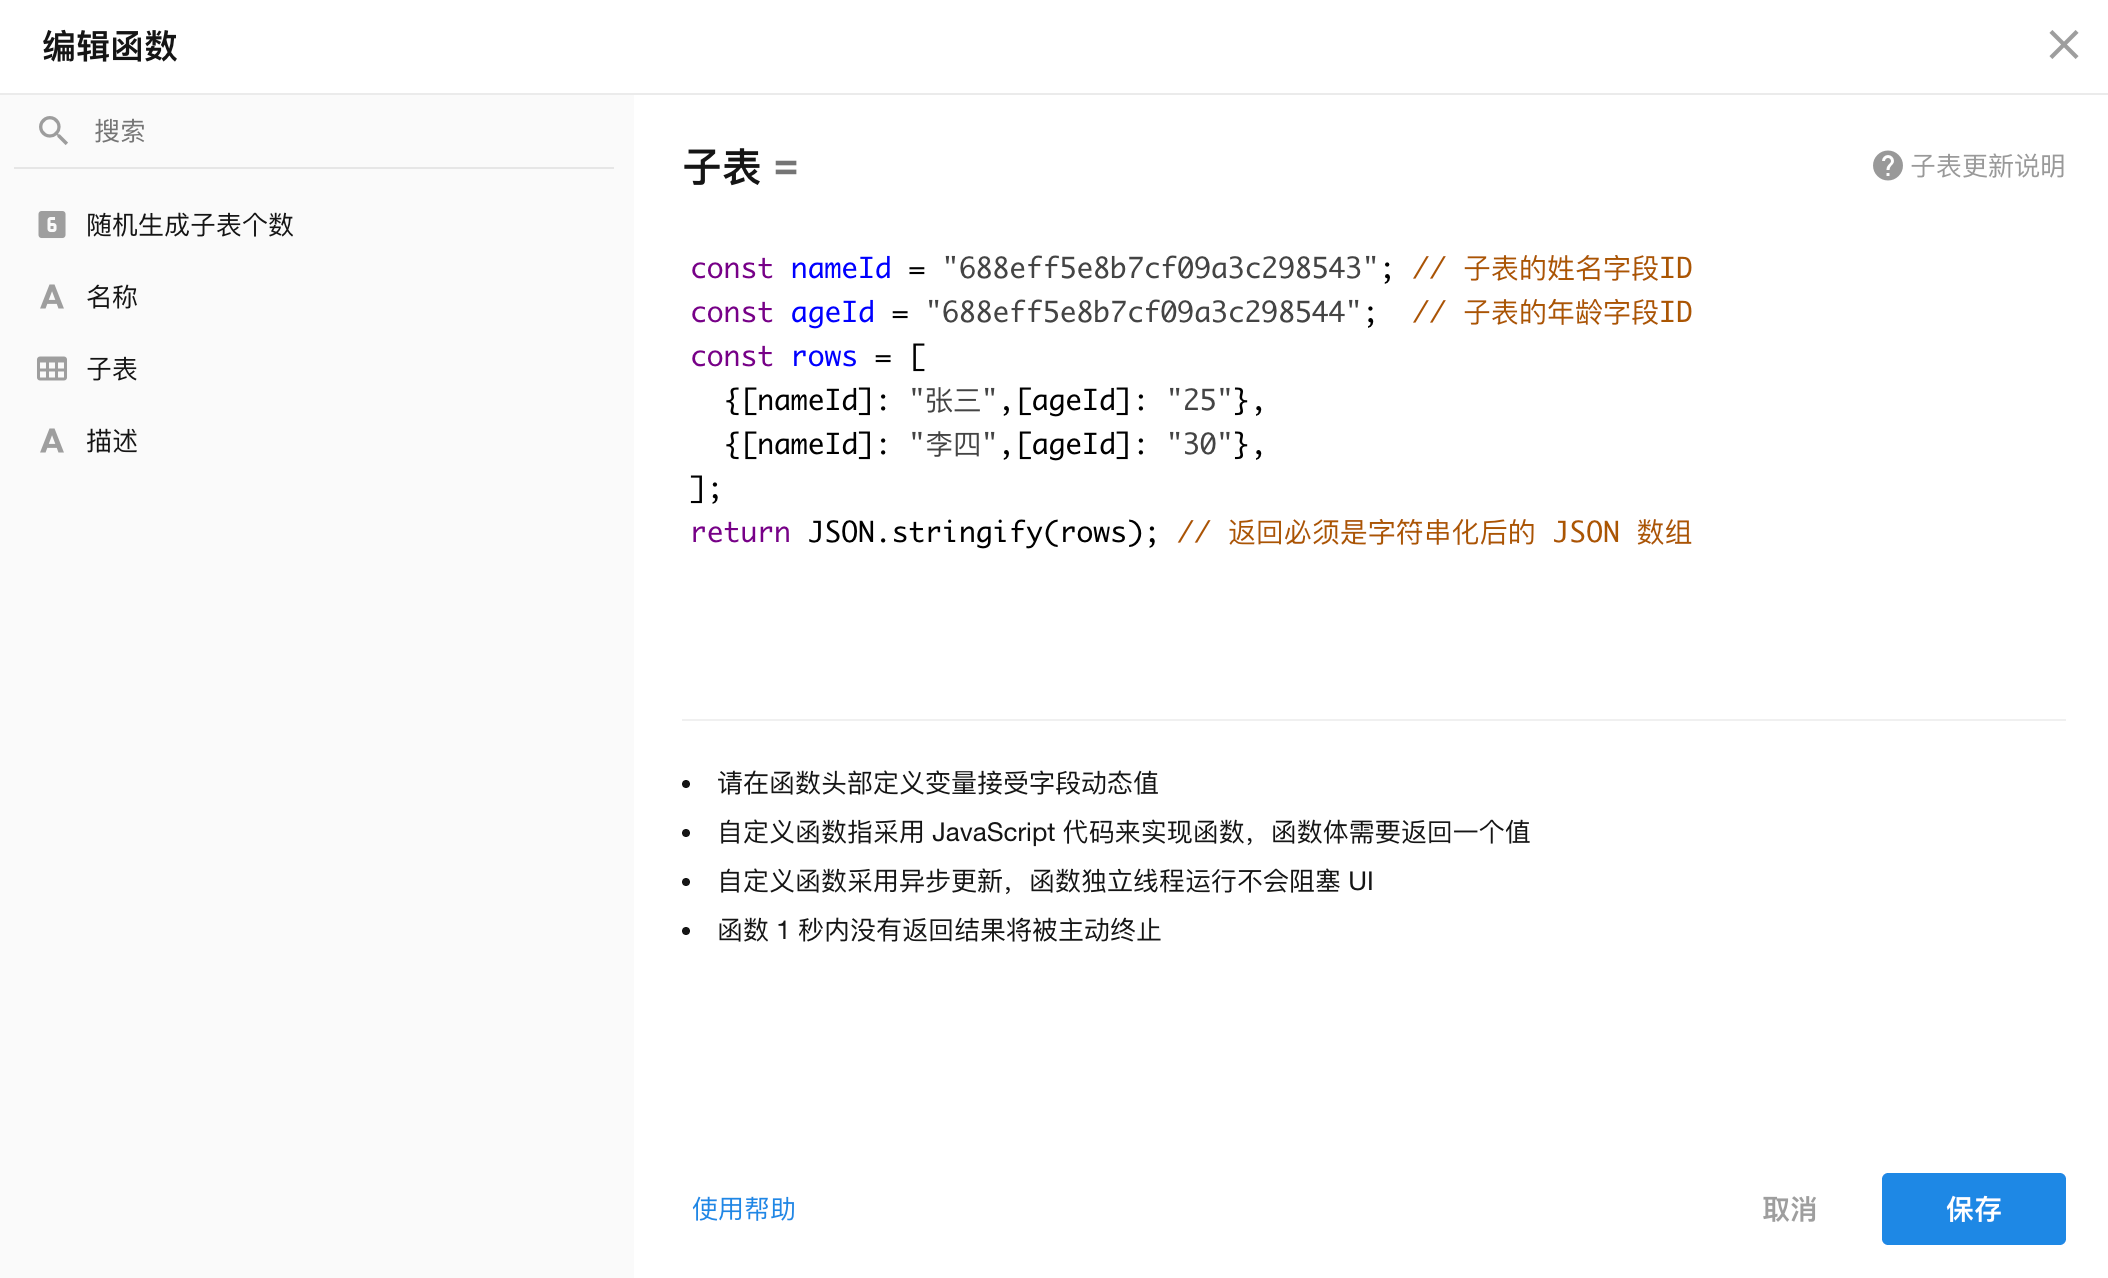Focus the 搜索 field input
Viewport: 2108px width, 1278px height.
coord(340,131)
